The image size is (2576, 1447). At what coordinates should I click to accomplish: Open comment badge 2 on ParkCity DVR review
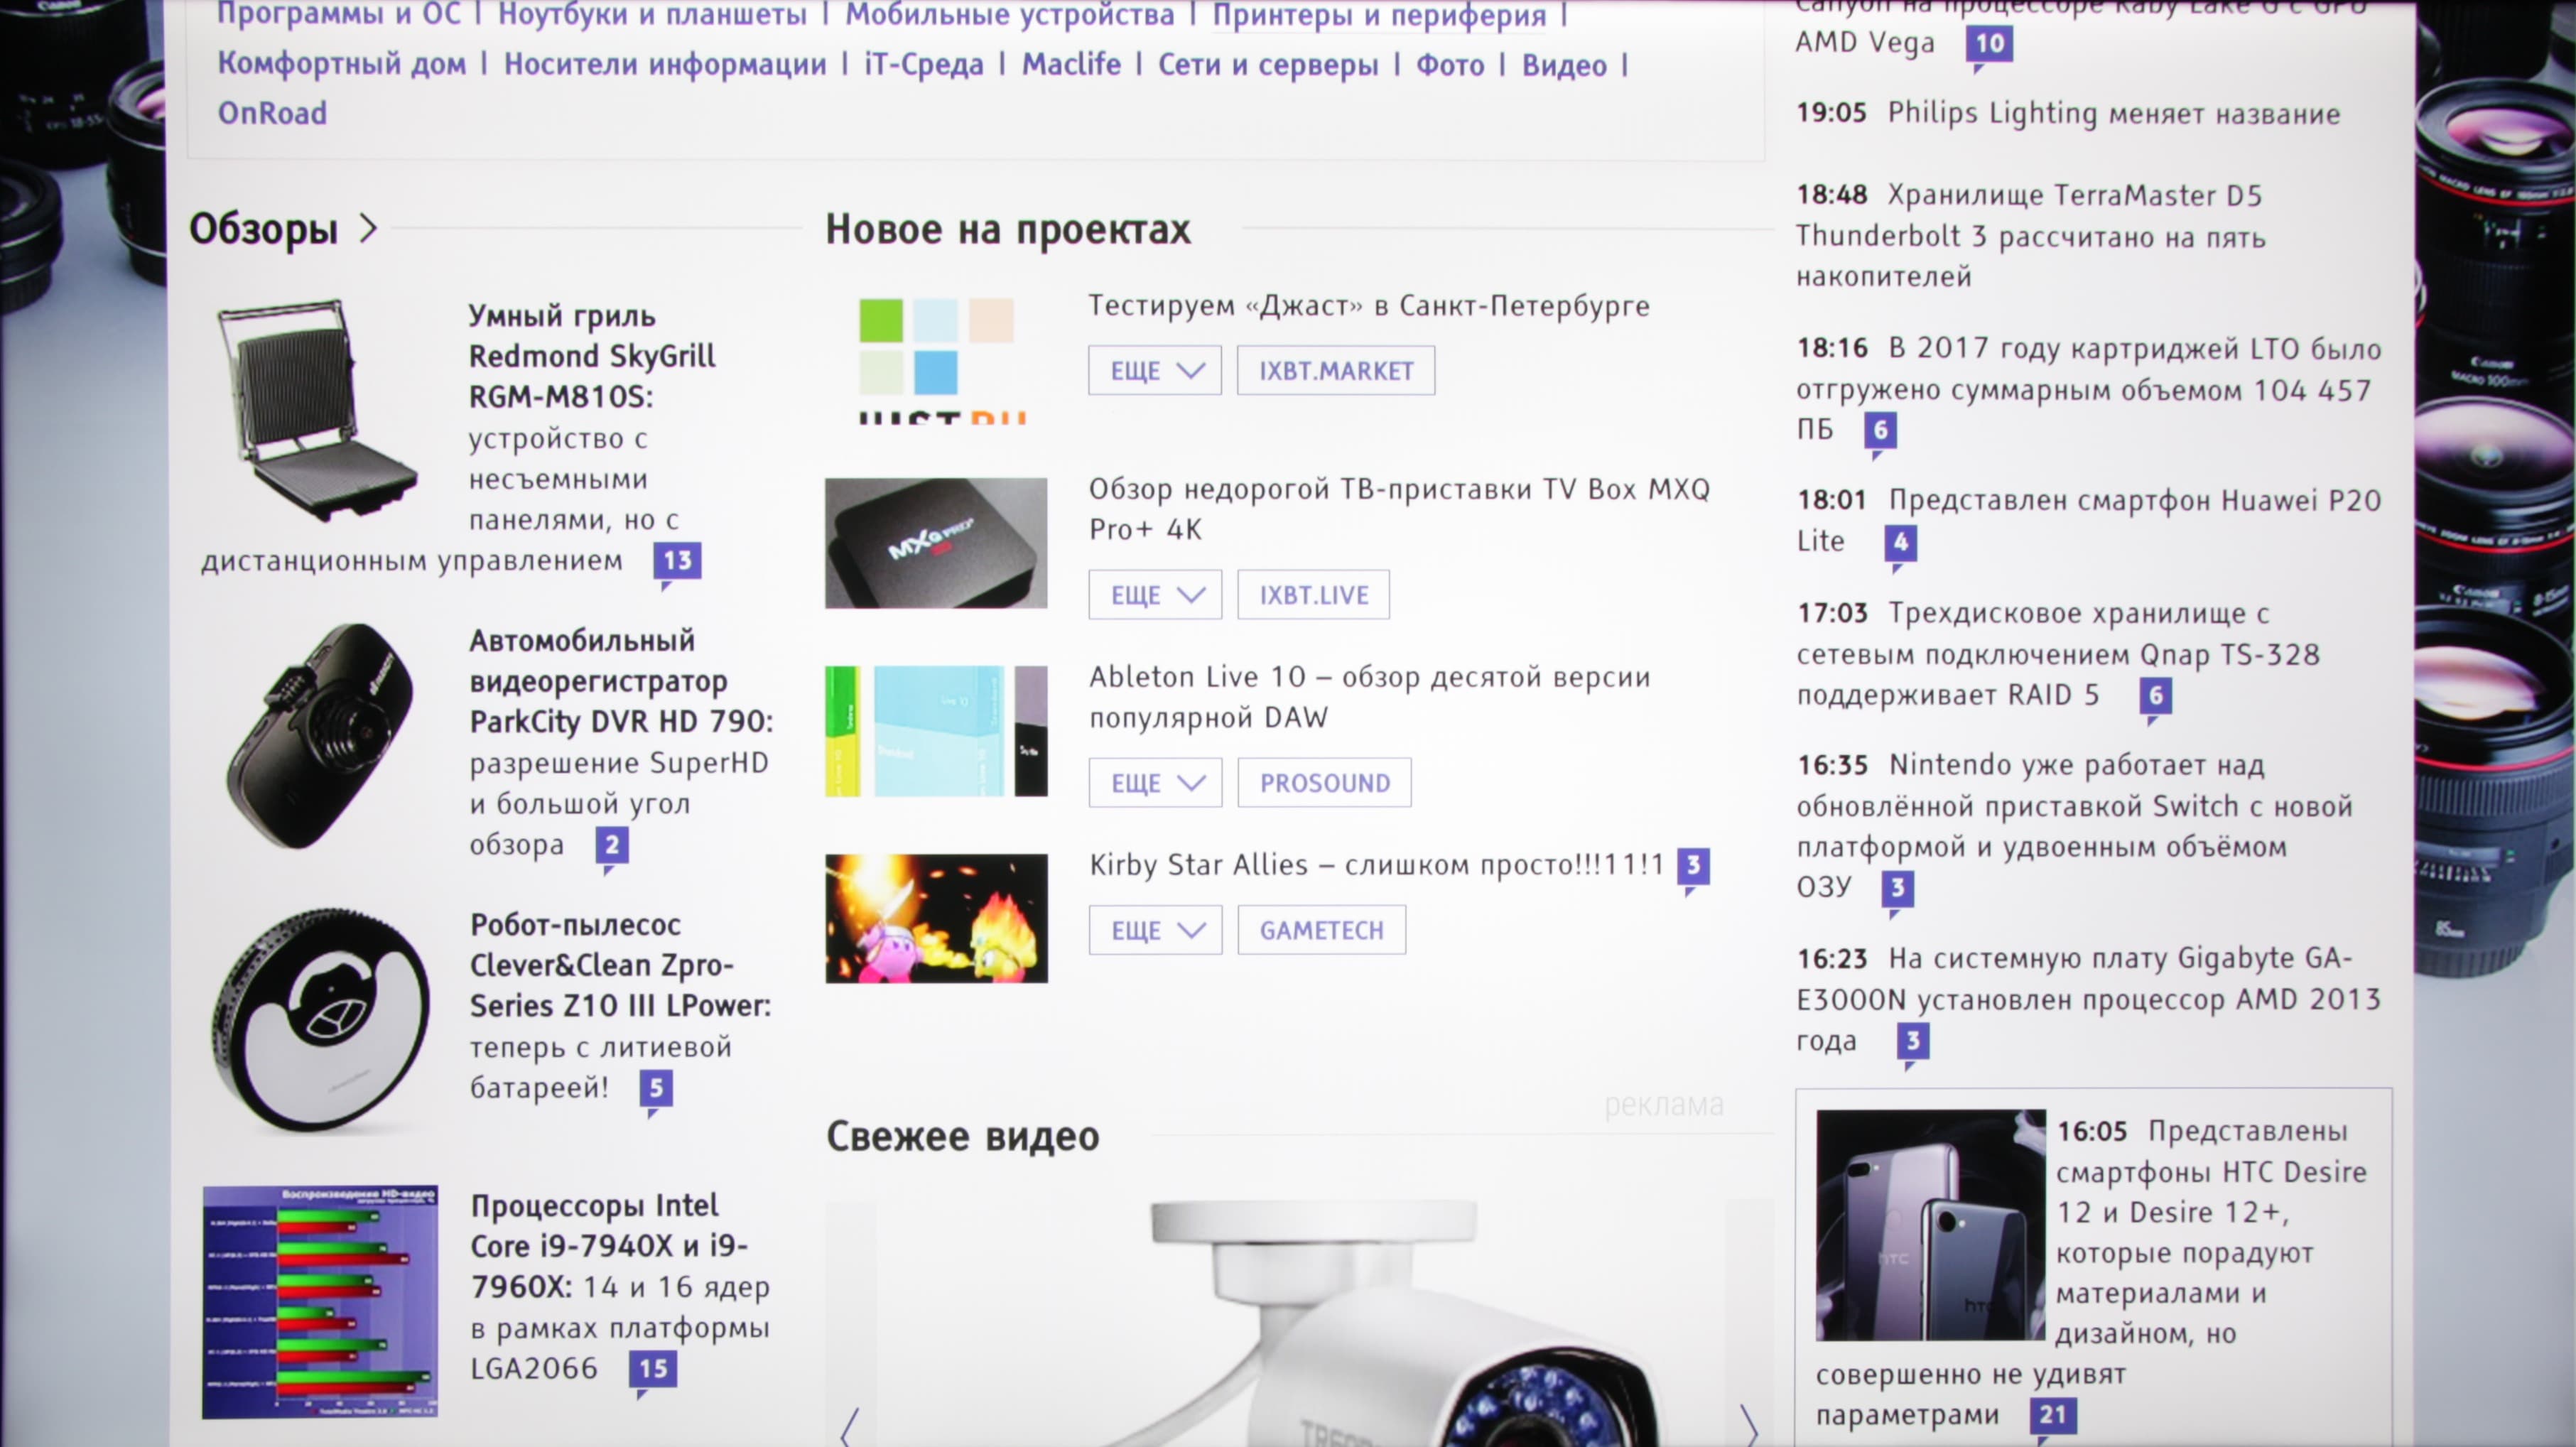612,845
